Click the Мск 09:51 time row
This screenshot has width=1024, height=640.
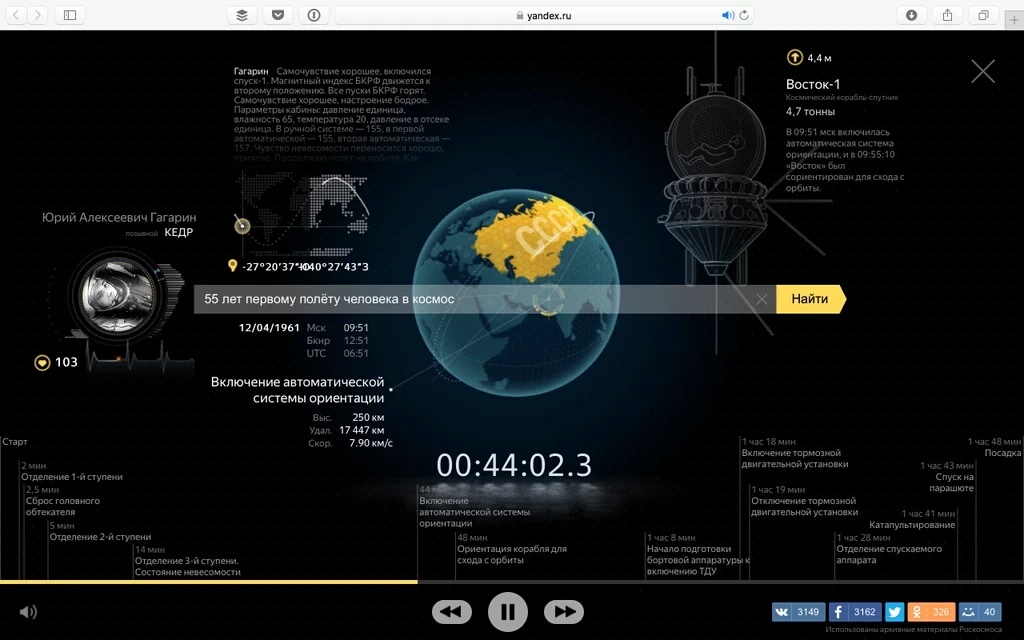[x=338, y=328]
